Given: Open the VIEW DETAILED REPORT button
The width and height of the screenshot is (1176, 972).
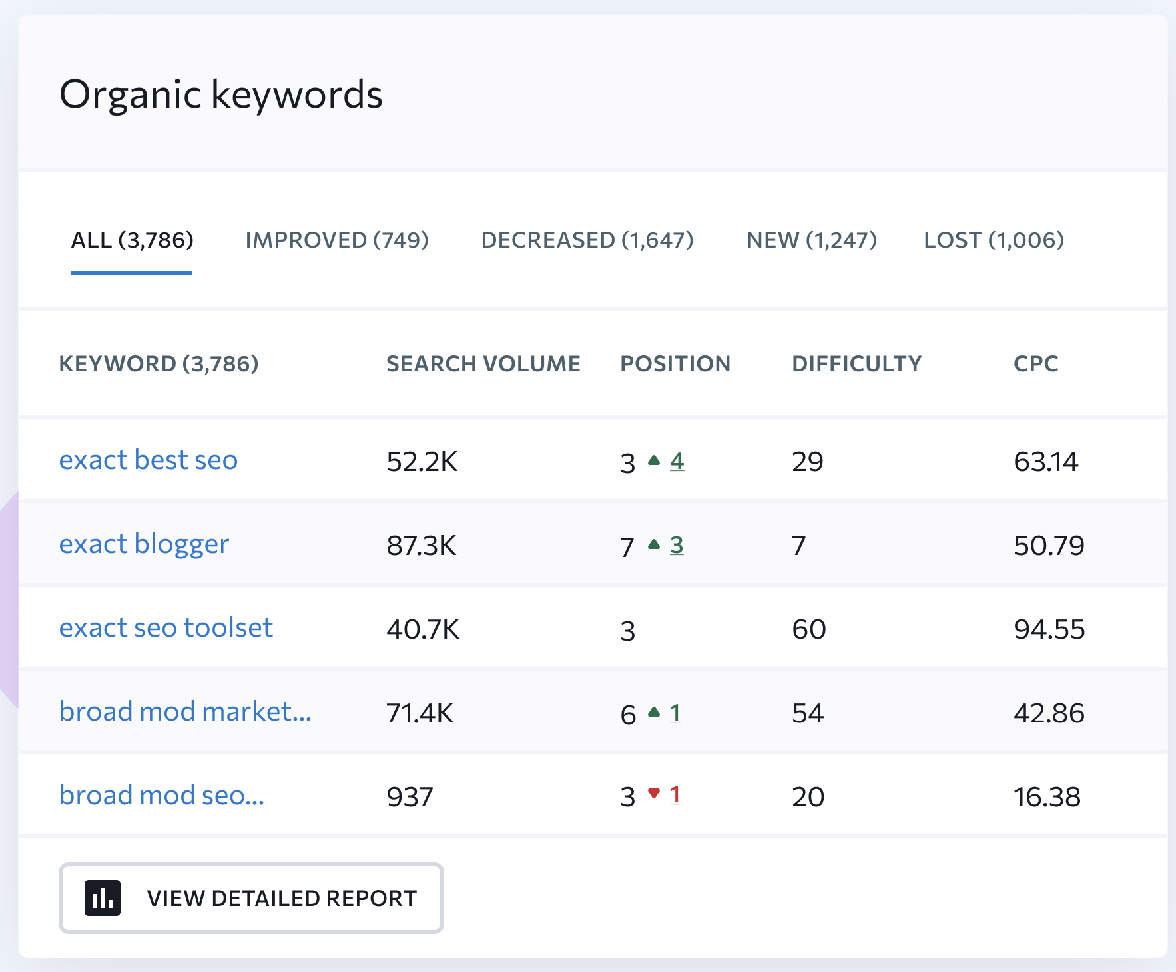Looking at the screenshot, I should tap(251, 898).
